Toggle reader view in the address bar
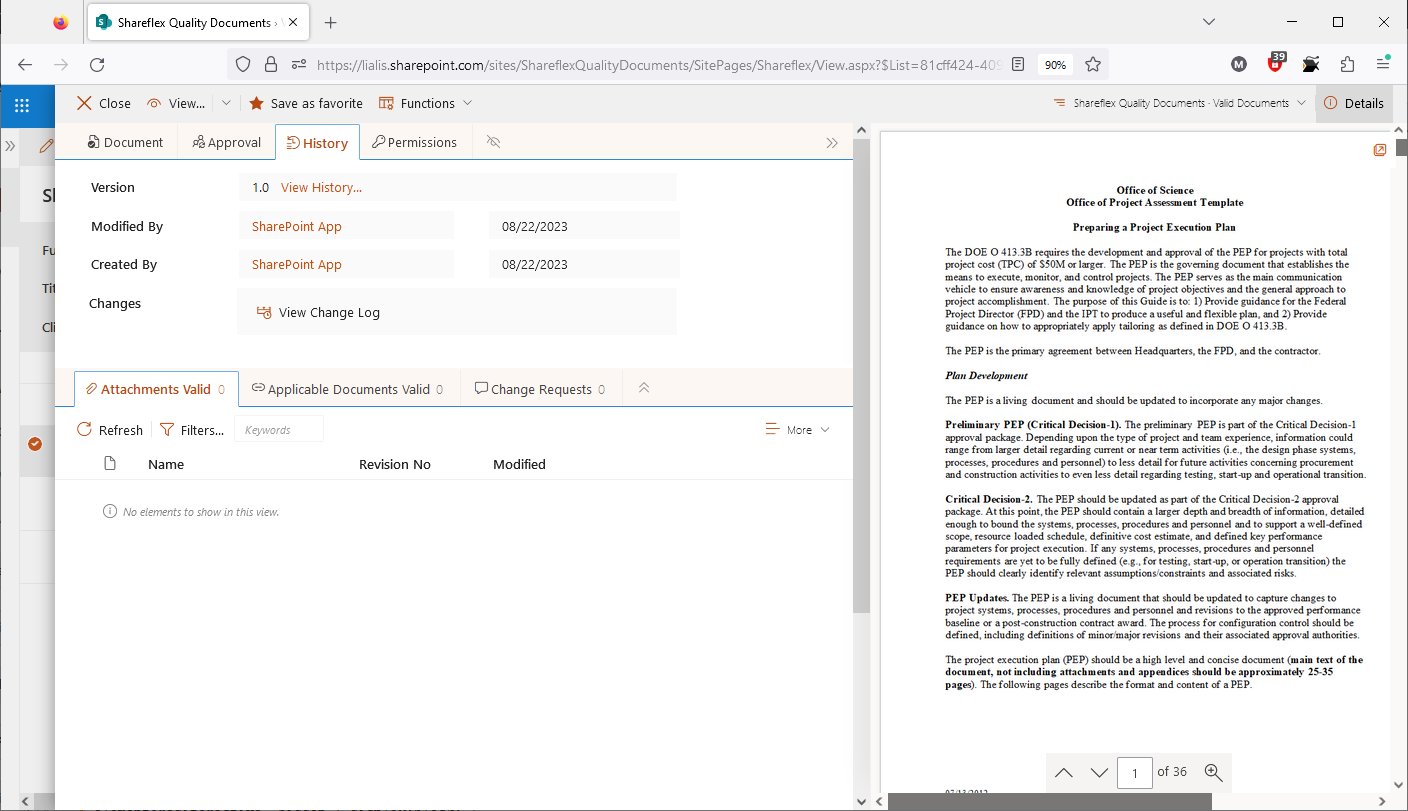Viewport: 1408px width, 811px height. pos(1017,64)
